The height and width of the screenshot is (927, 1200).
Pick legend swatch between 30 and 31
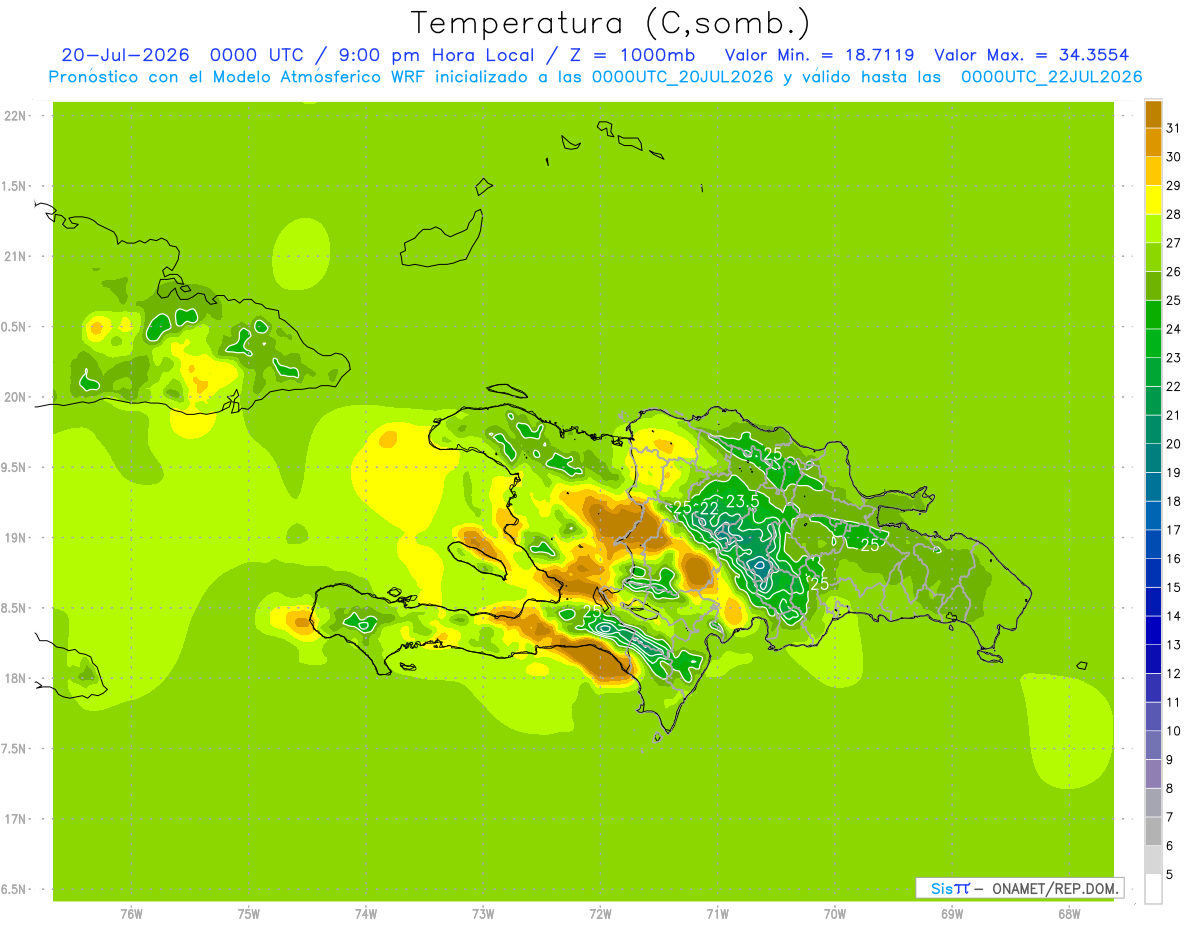click(1153, 142)
